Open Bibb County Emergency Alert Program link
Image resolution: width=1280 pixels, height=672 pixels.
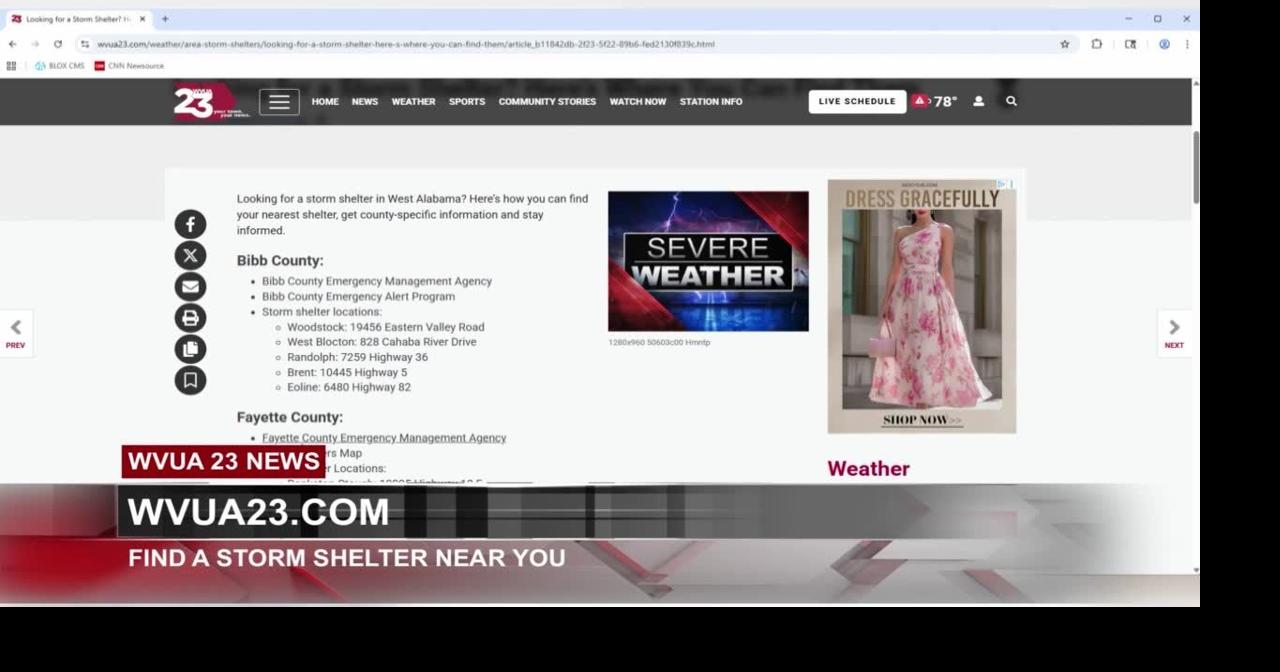(358, 297)
